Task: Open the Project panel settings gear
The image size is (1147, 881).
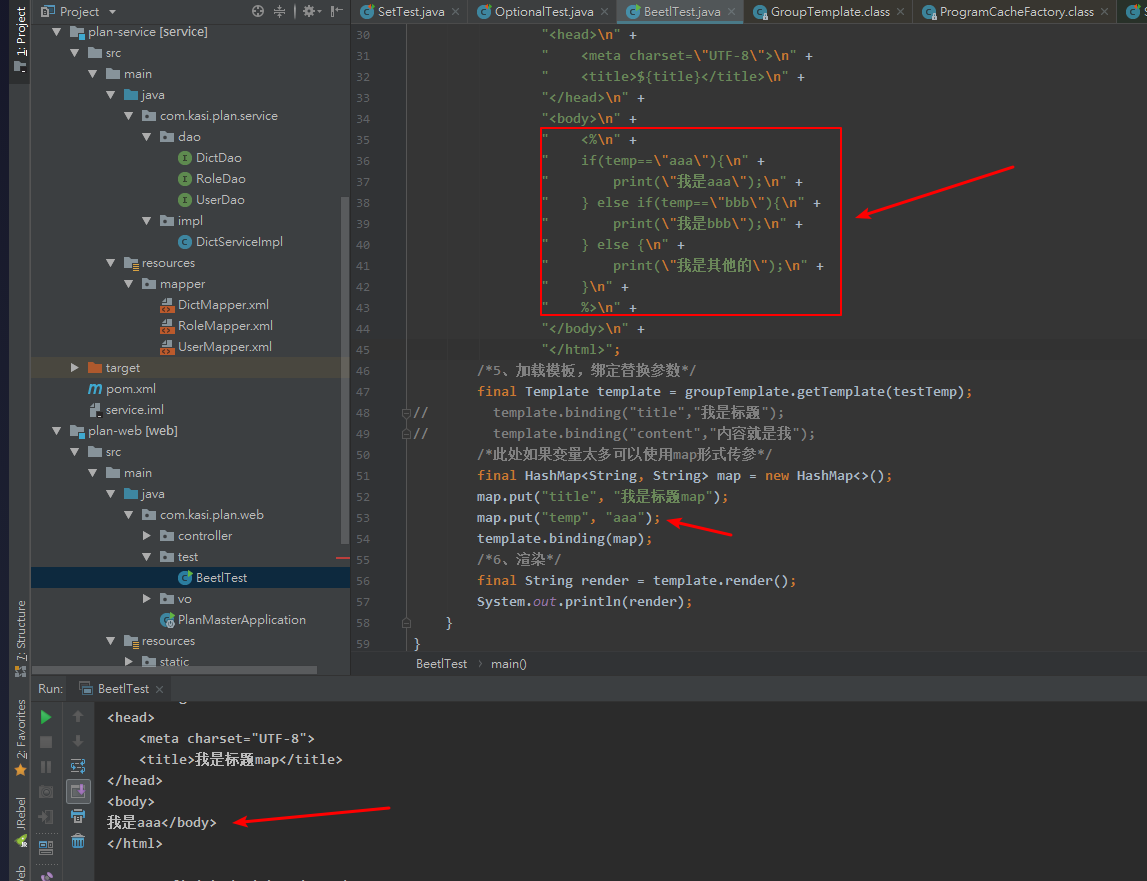Action: coord(311,11)
